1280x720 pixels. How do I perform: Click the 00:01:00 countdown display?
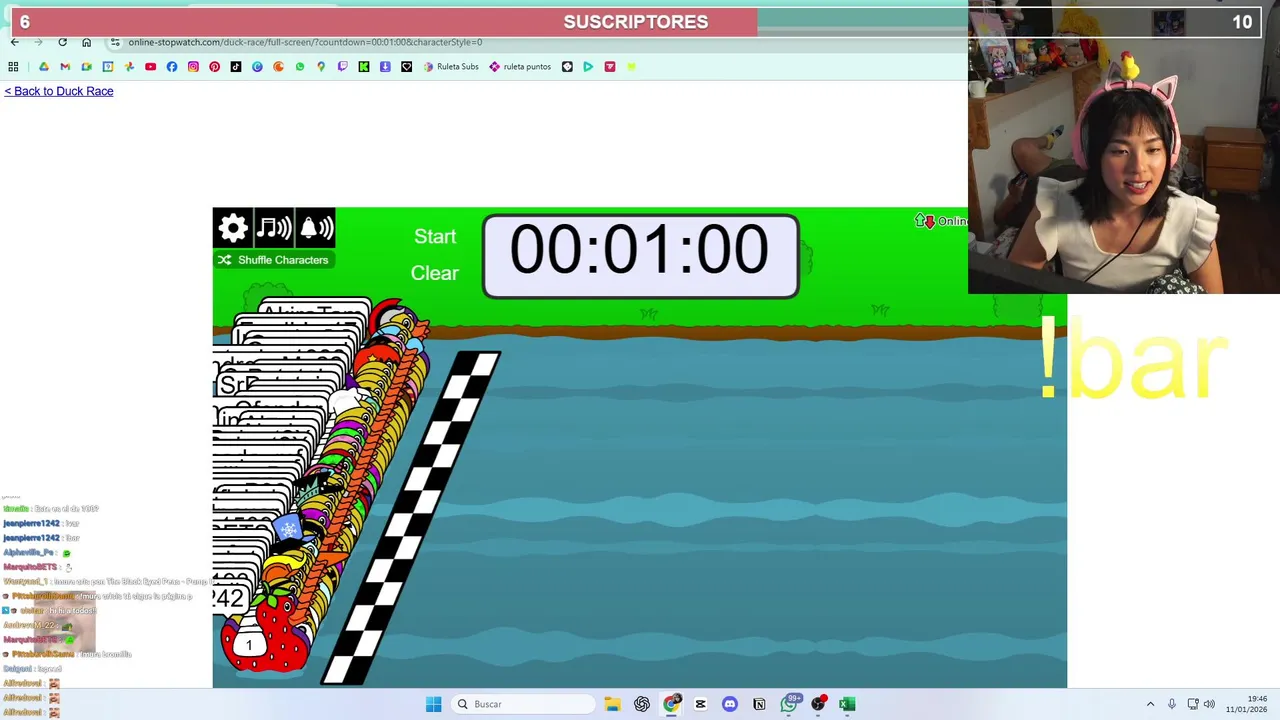[x=640, y=255]
